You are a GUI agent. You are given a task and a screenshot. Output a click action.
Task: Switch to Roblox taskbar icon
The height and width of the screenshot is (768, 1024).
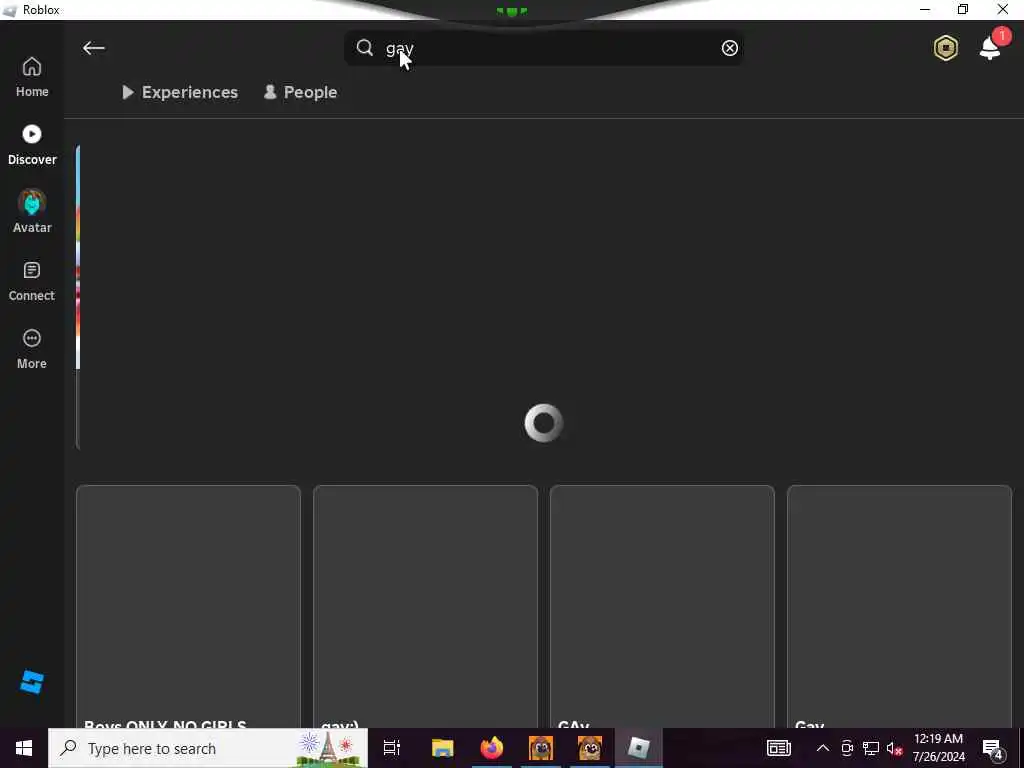[638, 748]
